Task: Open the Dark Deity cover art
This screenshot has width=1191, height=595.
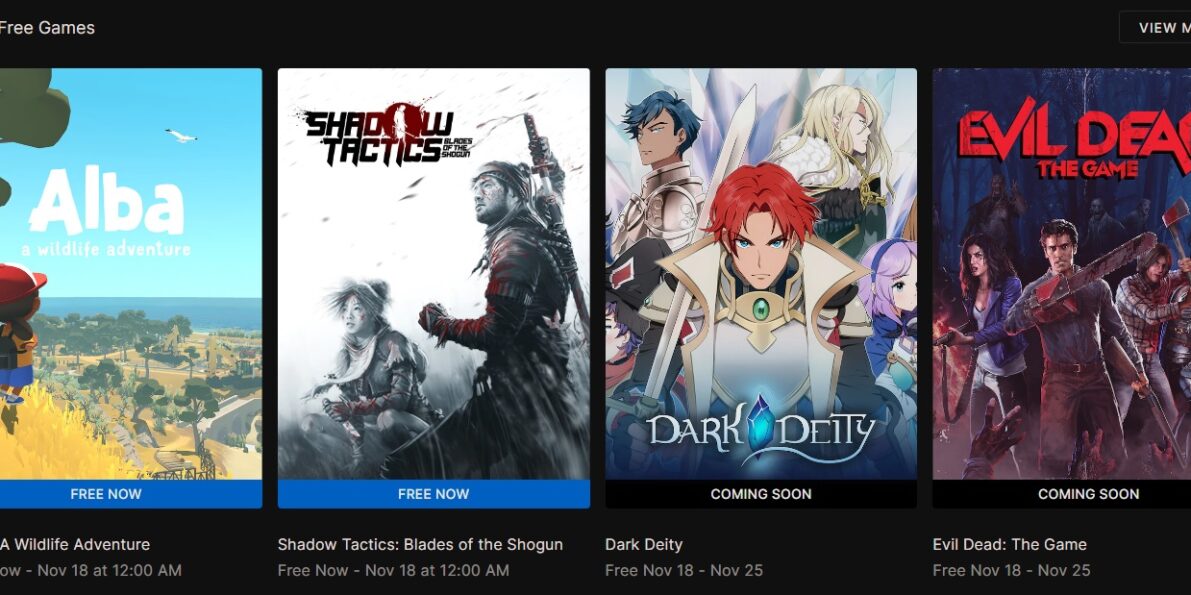Action: (761, 274)
